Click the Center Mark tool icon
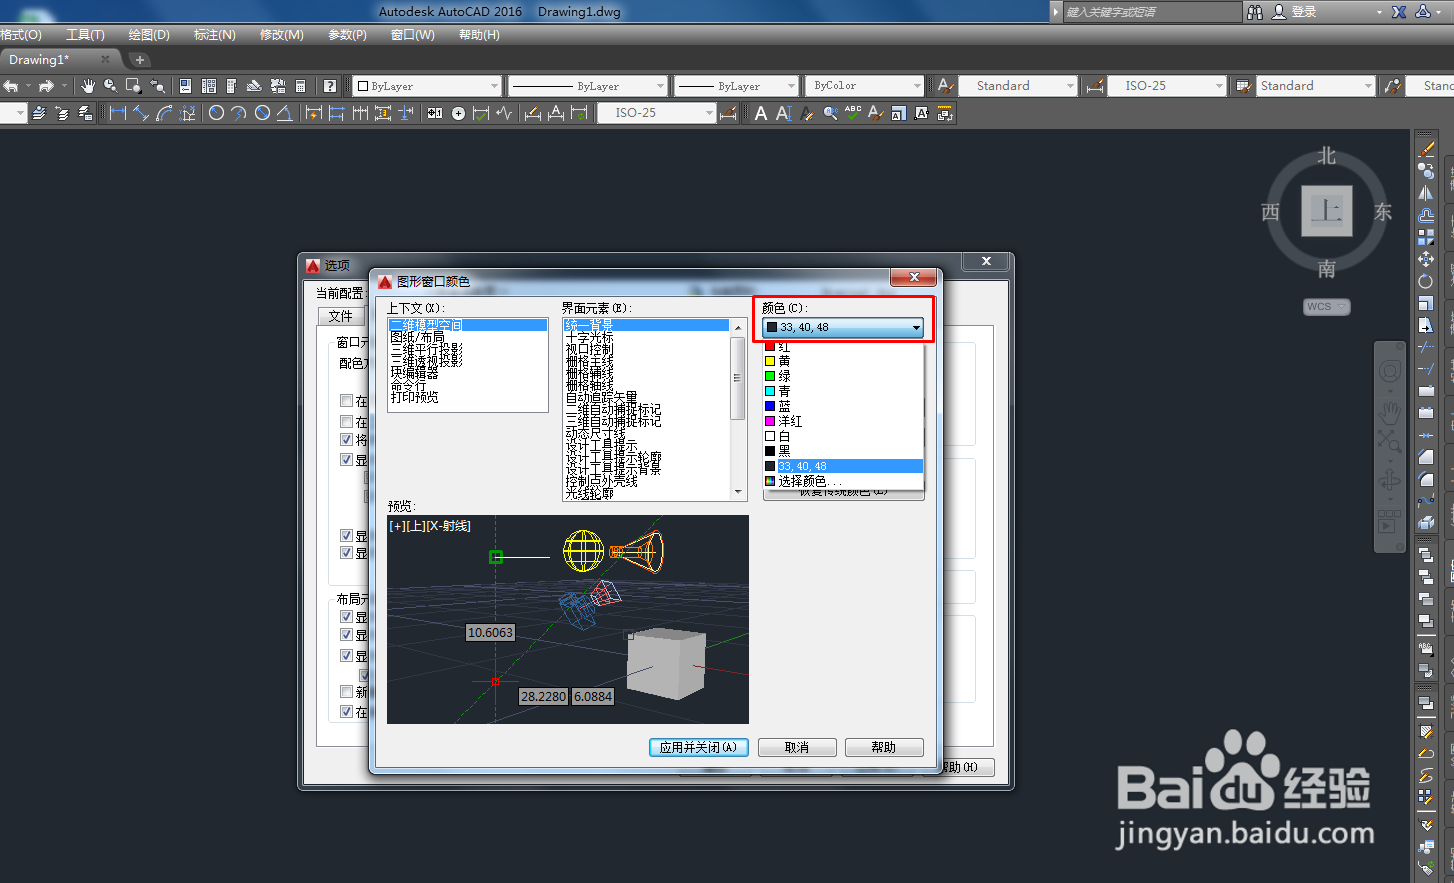Screen dimensions: 1454x883 (458, 113)
